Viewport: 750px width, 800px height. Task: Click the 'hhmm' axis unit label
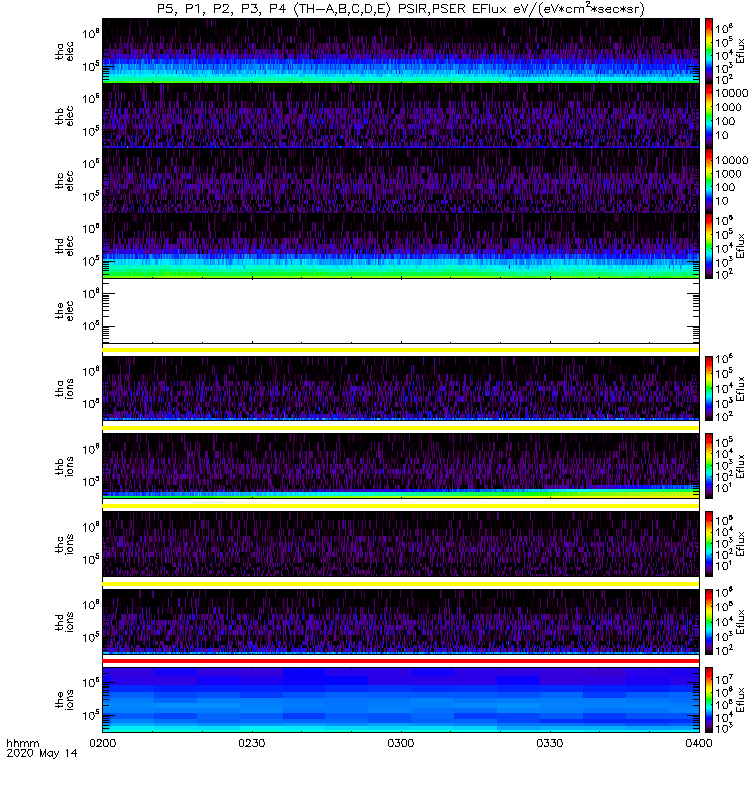pos(23,743)
